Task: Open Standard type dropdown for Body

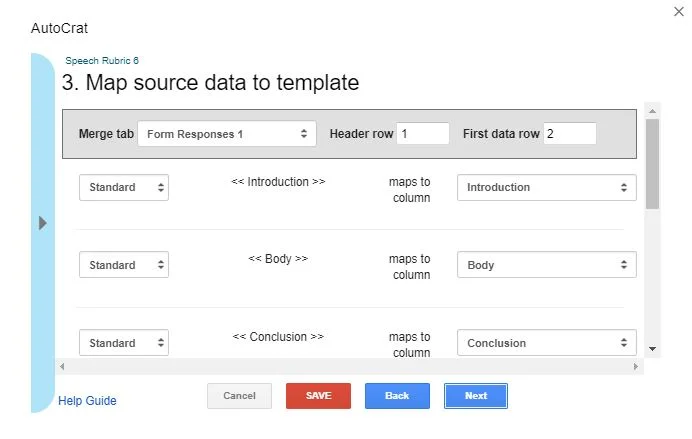Action: click(124, 265)
